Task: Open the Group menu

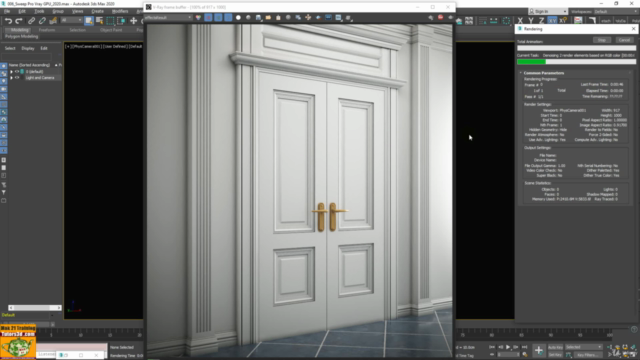Action: pos(58,11)
